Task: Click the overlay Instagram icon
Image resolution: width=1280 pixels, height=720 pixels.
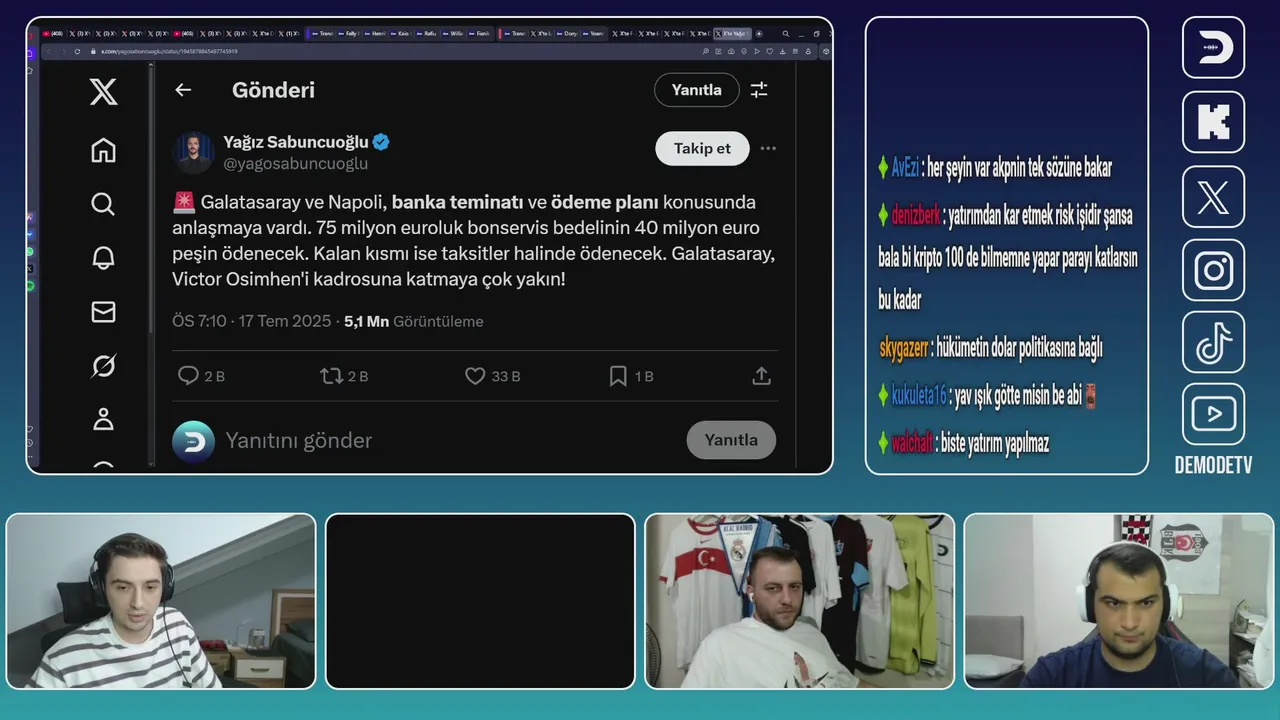Action: [x=1213, y=270]
